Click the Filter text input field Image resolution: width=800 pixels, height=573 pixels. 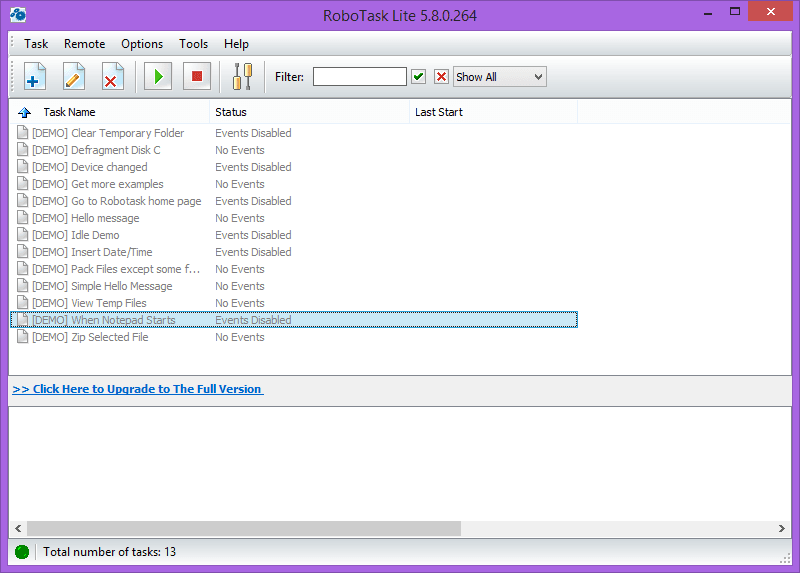360,77
